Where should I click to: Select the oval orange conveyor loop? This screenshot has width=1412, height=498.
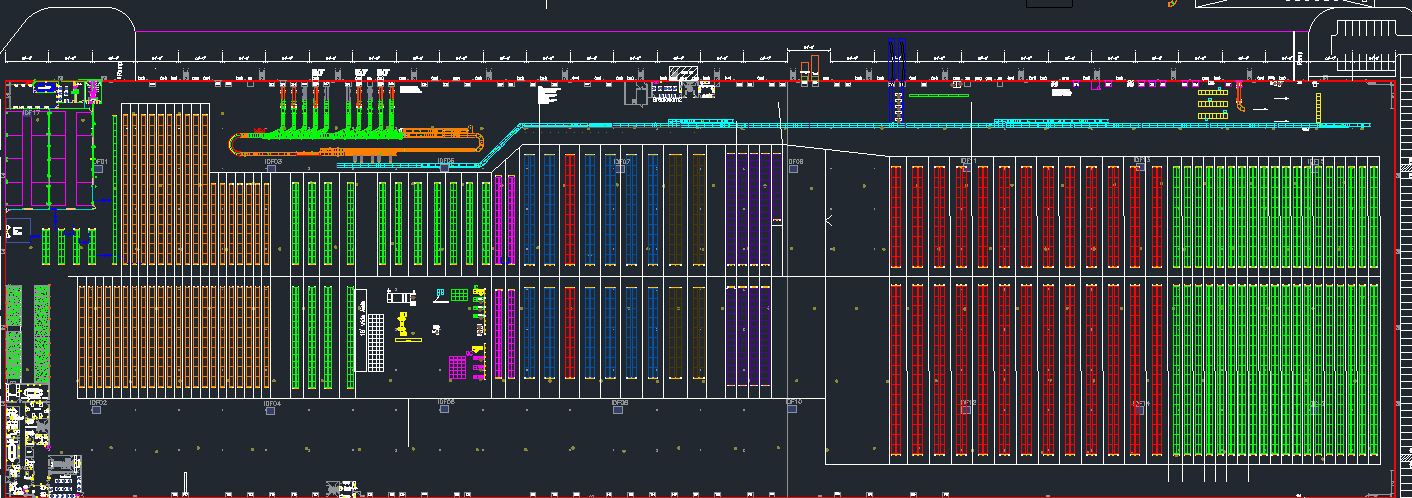coord(358,143)
